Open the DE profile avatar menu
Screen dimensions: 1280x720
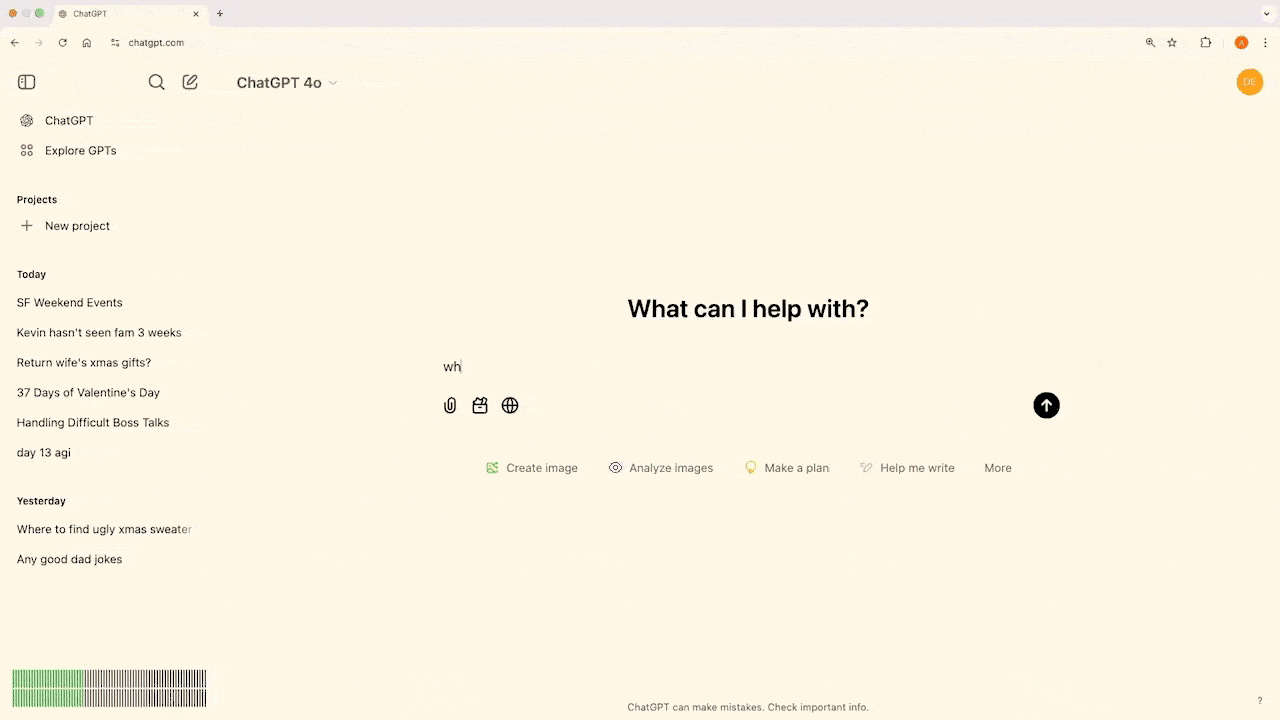point(1249,82)
